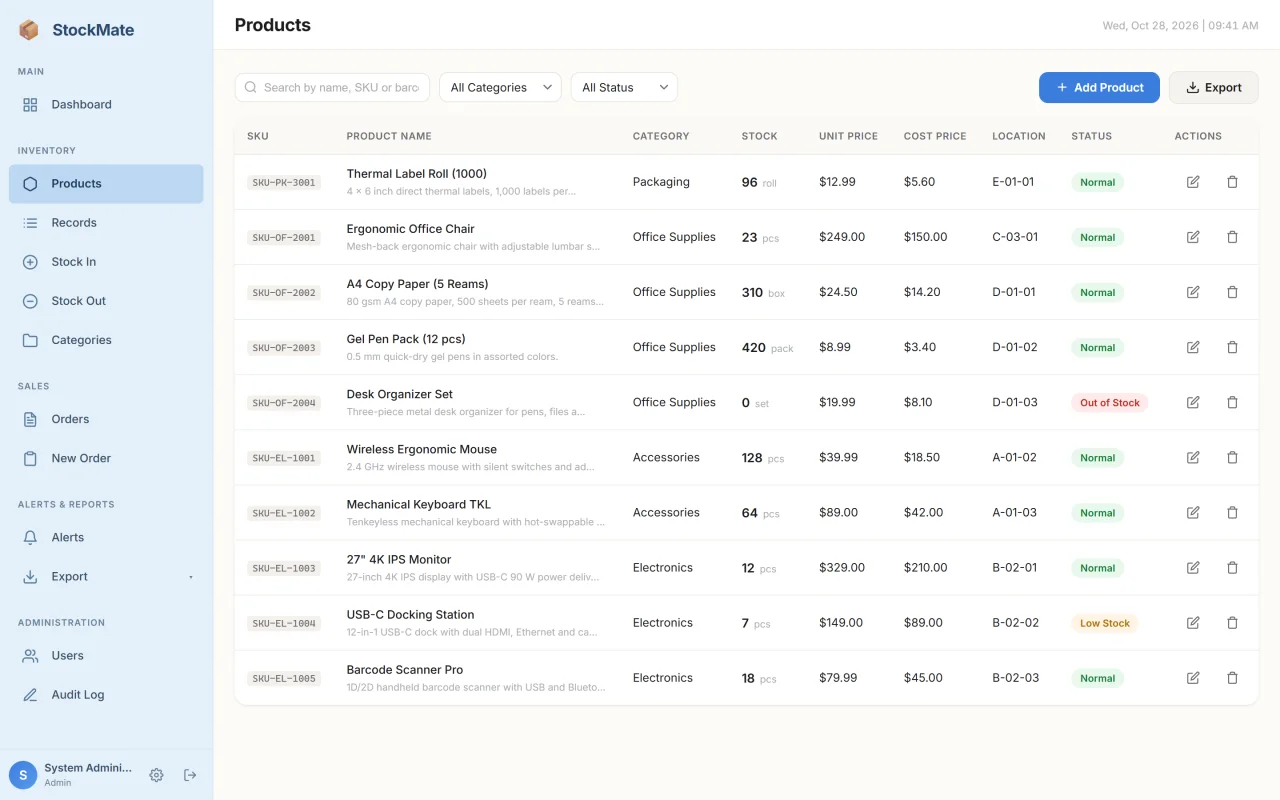Click the Product Name column header
Viewport: 1280px width, 800px height.
[x=389, y=136]
